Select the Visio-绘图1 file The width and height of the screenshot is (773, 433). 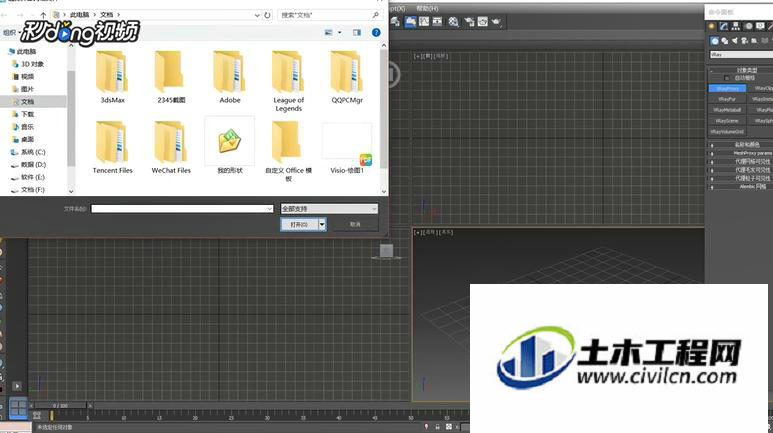pyautogui.click(x=347, y=146)
